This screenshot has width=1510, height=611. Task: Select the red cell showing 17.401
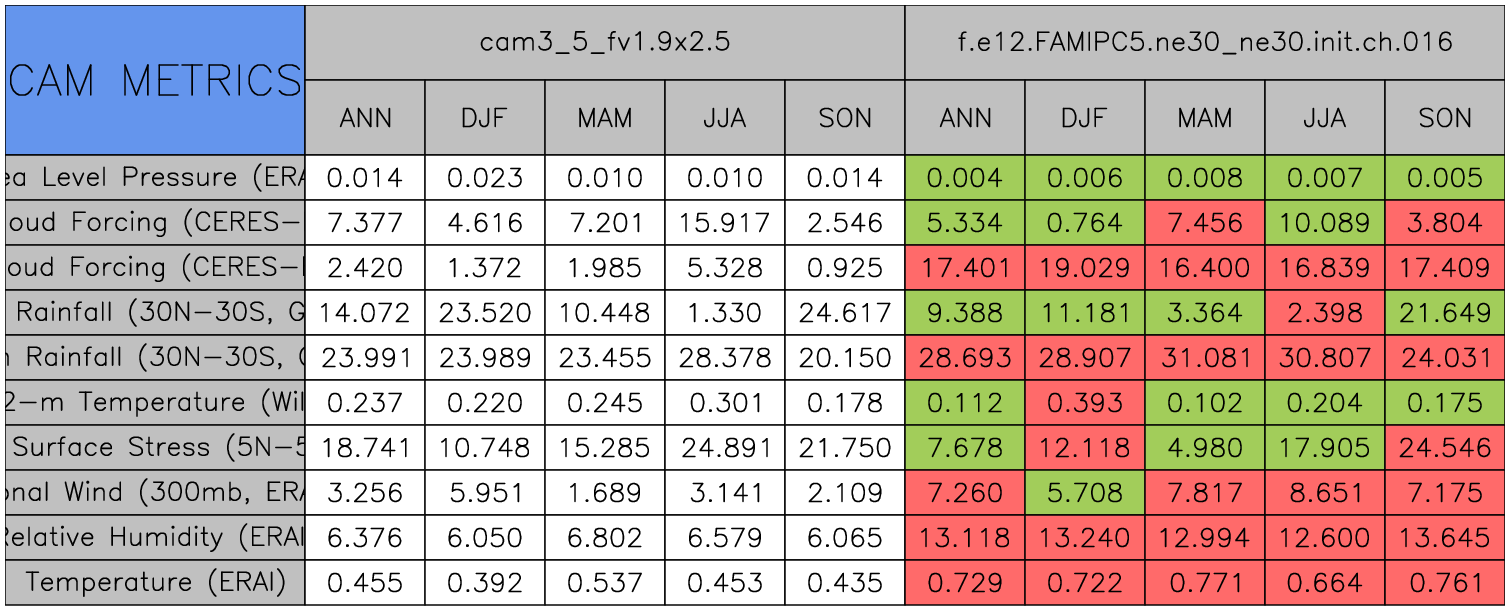[x=965, y=268]
